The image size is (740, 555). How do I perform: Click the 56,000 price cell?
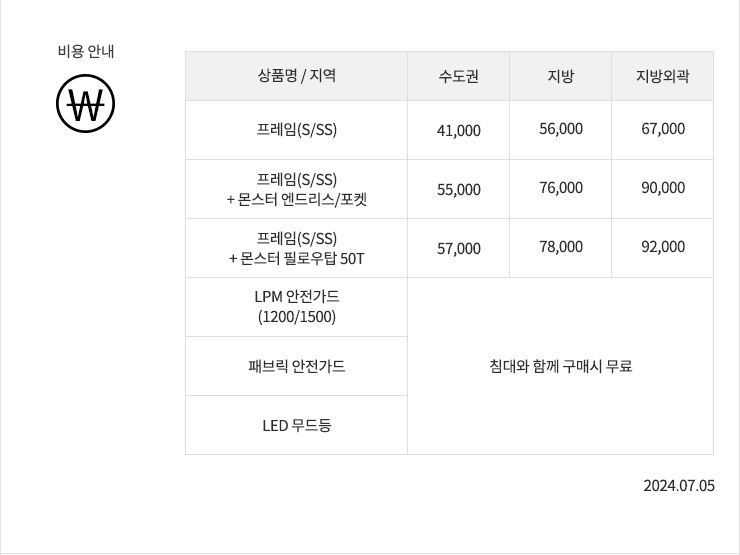(560, 130)
